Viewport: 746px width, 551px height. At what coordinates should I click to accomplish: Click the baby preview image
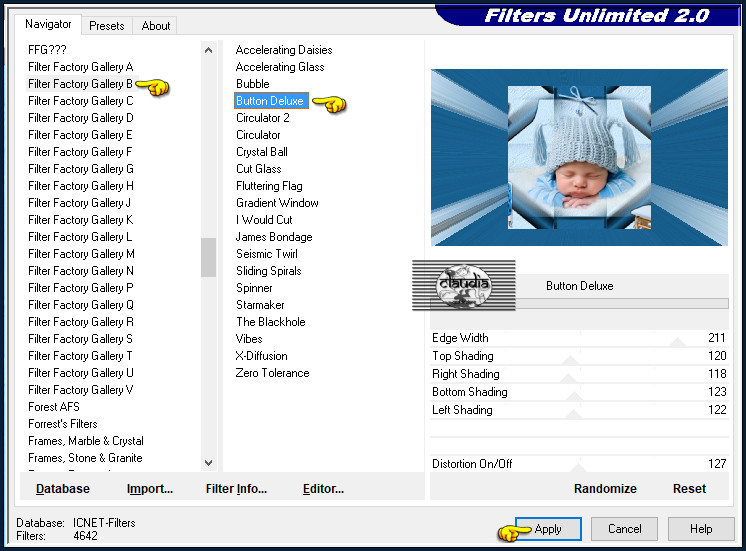579,157
